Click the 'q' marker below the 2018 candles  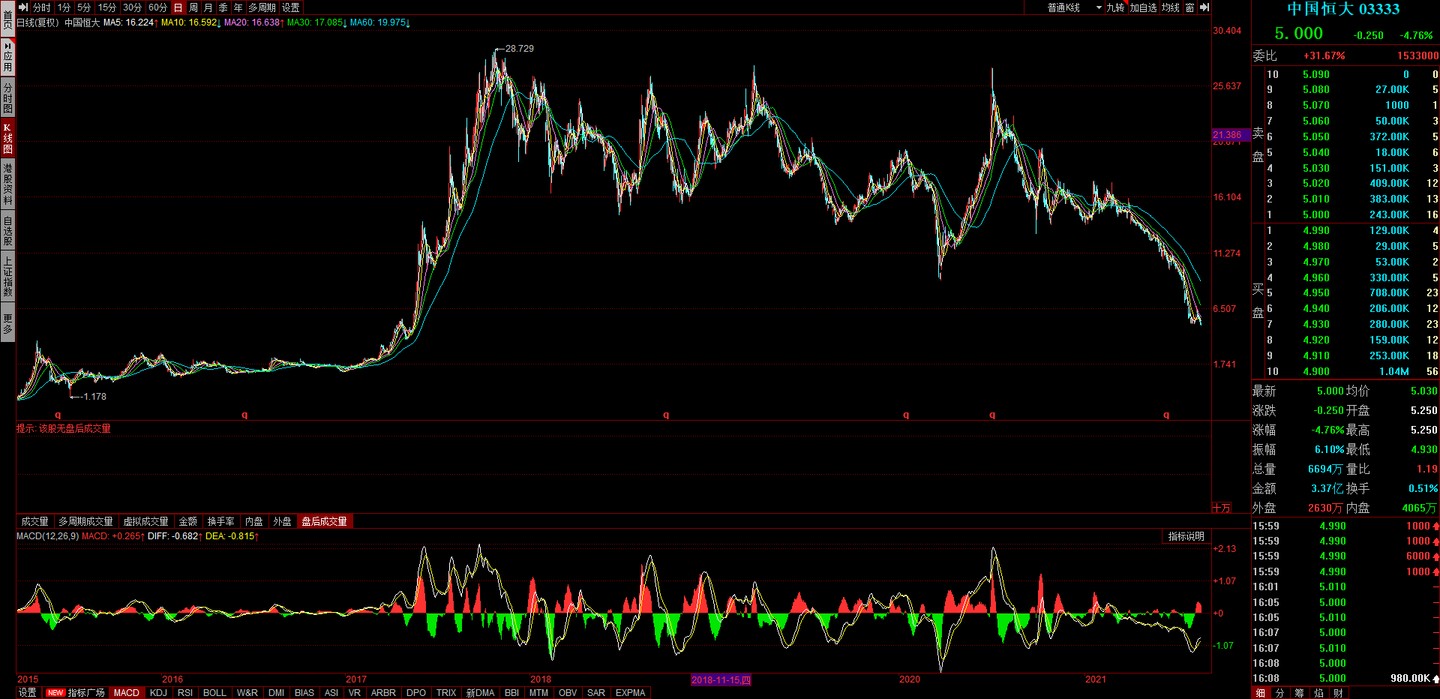[666, 414]
